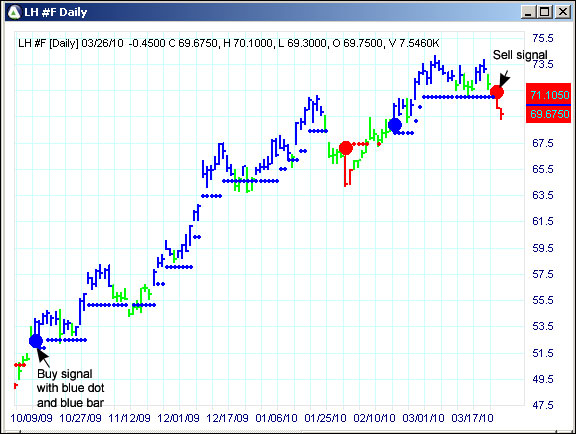This screenshot has height=434, width=576.
Task: Close the LH #F Daily chart window
Action: 562,12
